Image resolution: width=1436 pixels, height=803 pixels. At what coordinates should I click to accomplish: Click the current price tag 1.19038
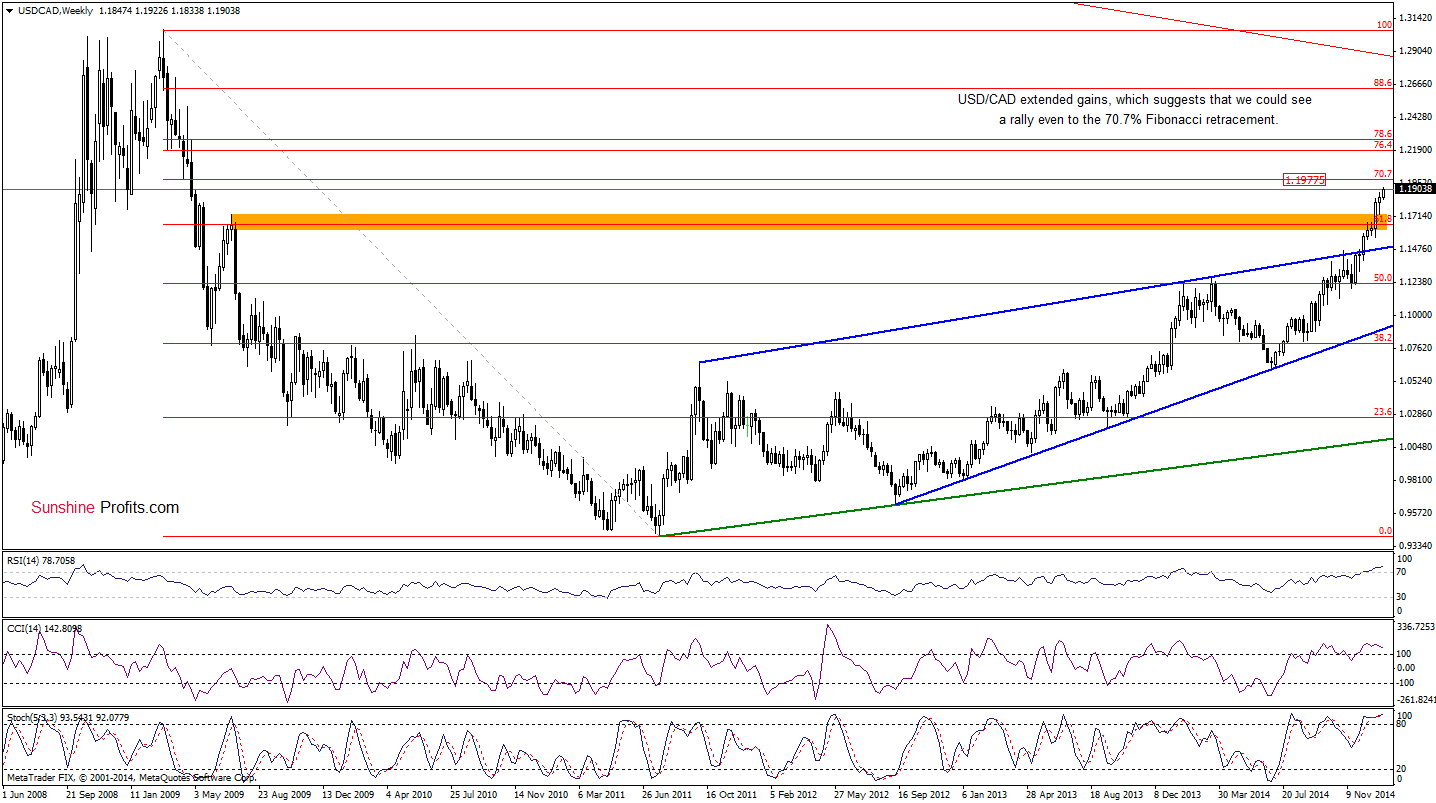tap(1416, 188)
